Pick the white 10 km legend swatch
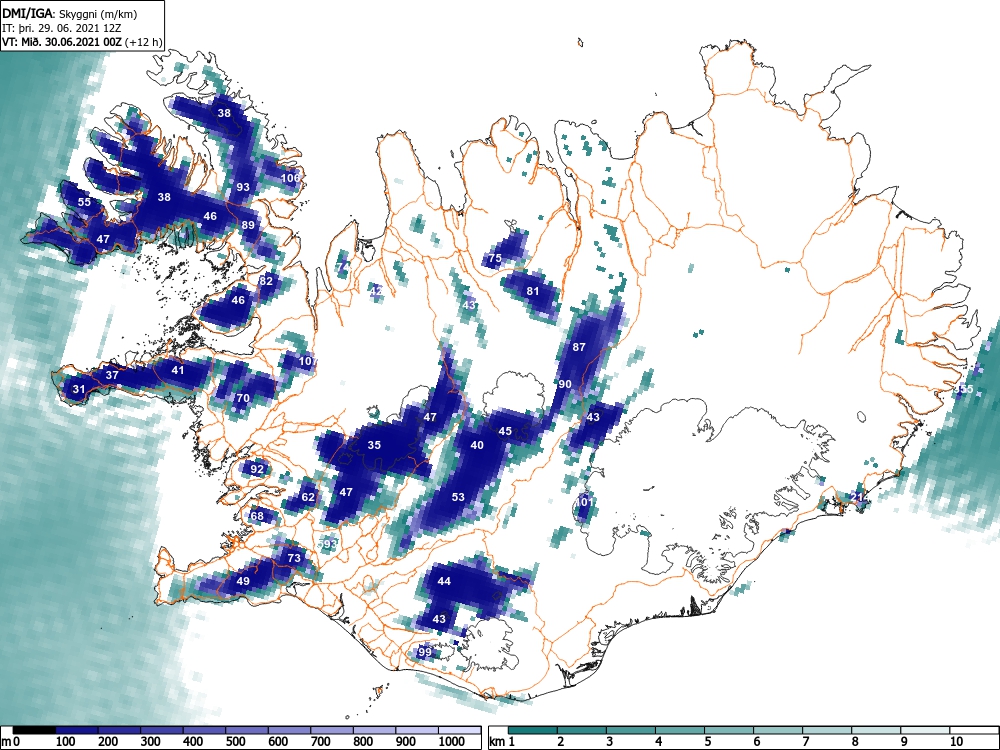The height and width of the screenshot is (750, 1000). click(973, 730)
